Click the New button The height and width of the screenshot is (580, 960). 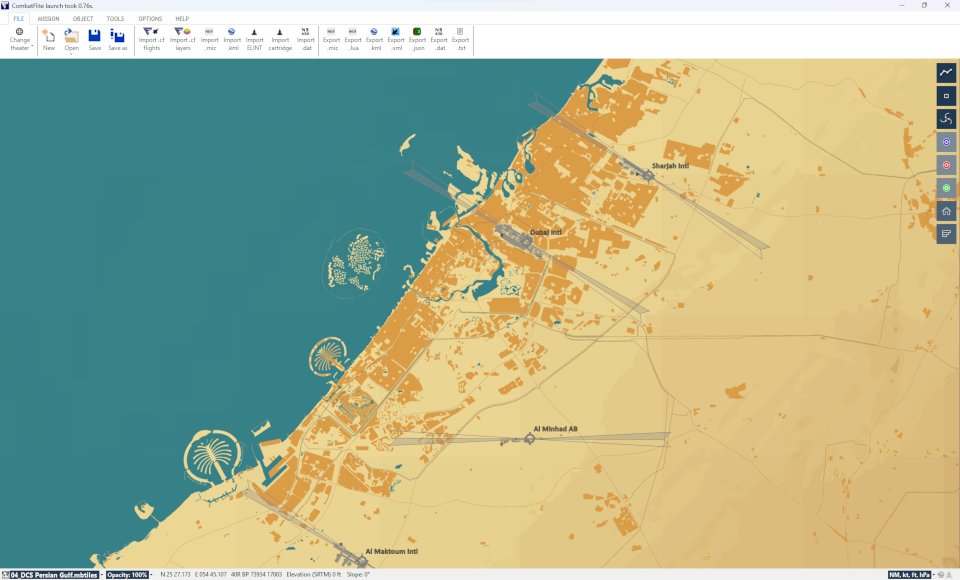tap(49, 39)
